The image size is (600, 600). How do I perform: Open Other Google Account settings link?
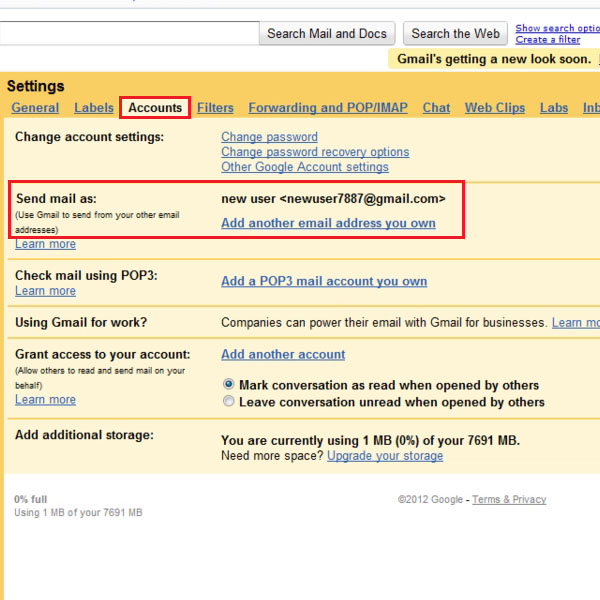(305, 167)
